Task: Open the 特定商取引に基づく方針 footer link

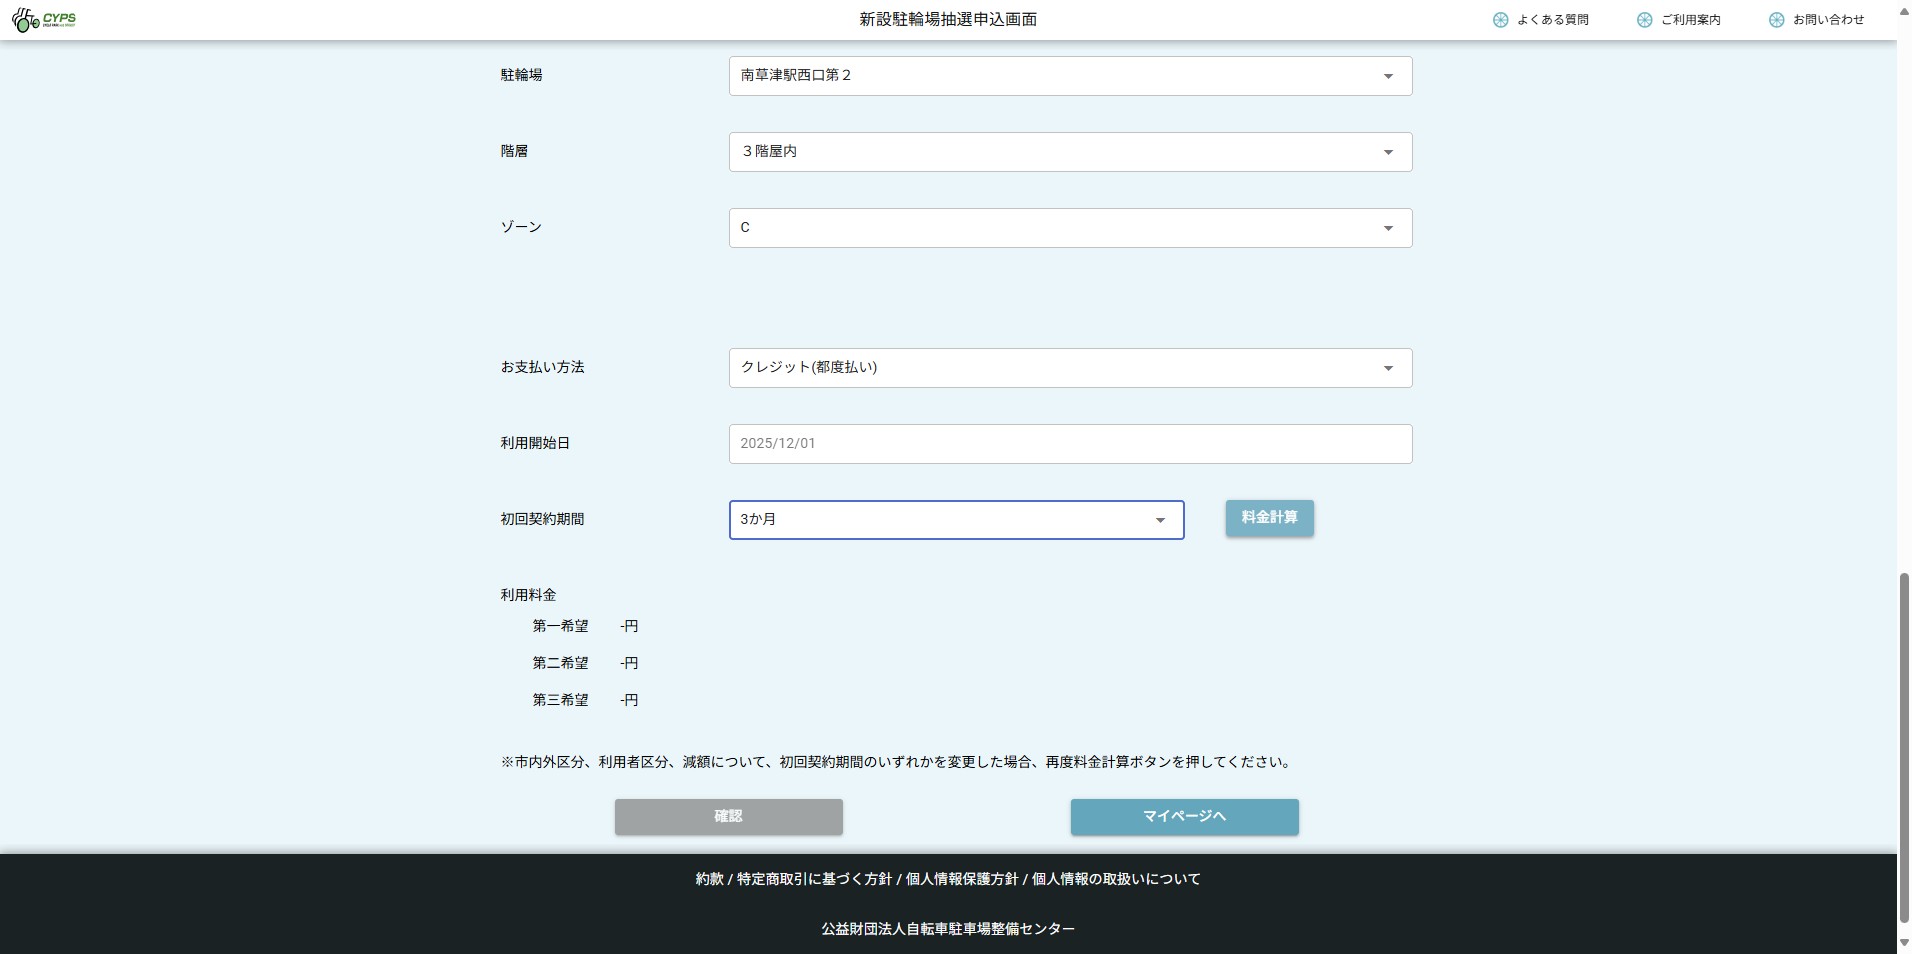Action: pos(814,879)
